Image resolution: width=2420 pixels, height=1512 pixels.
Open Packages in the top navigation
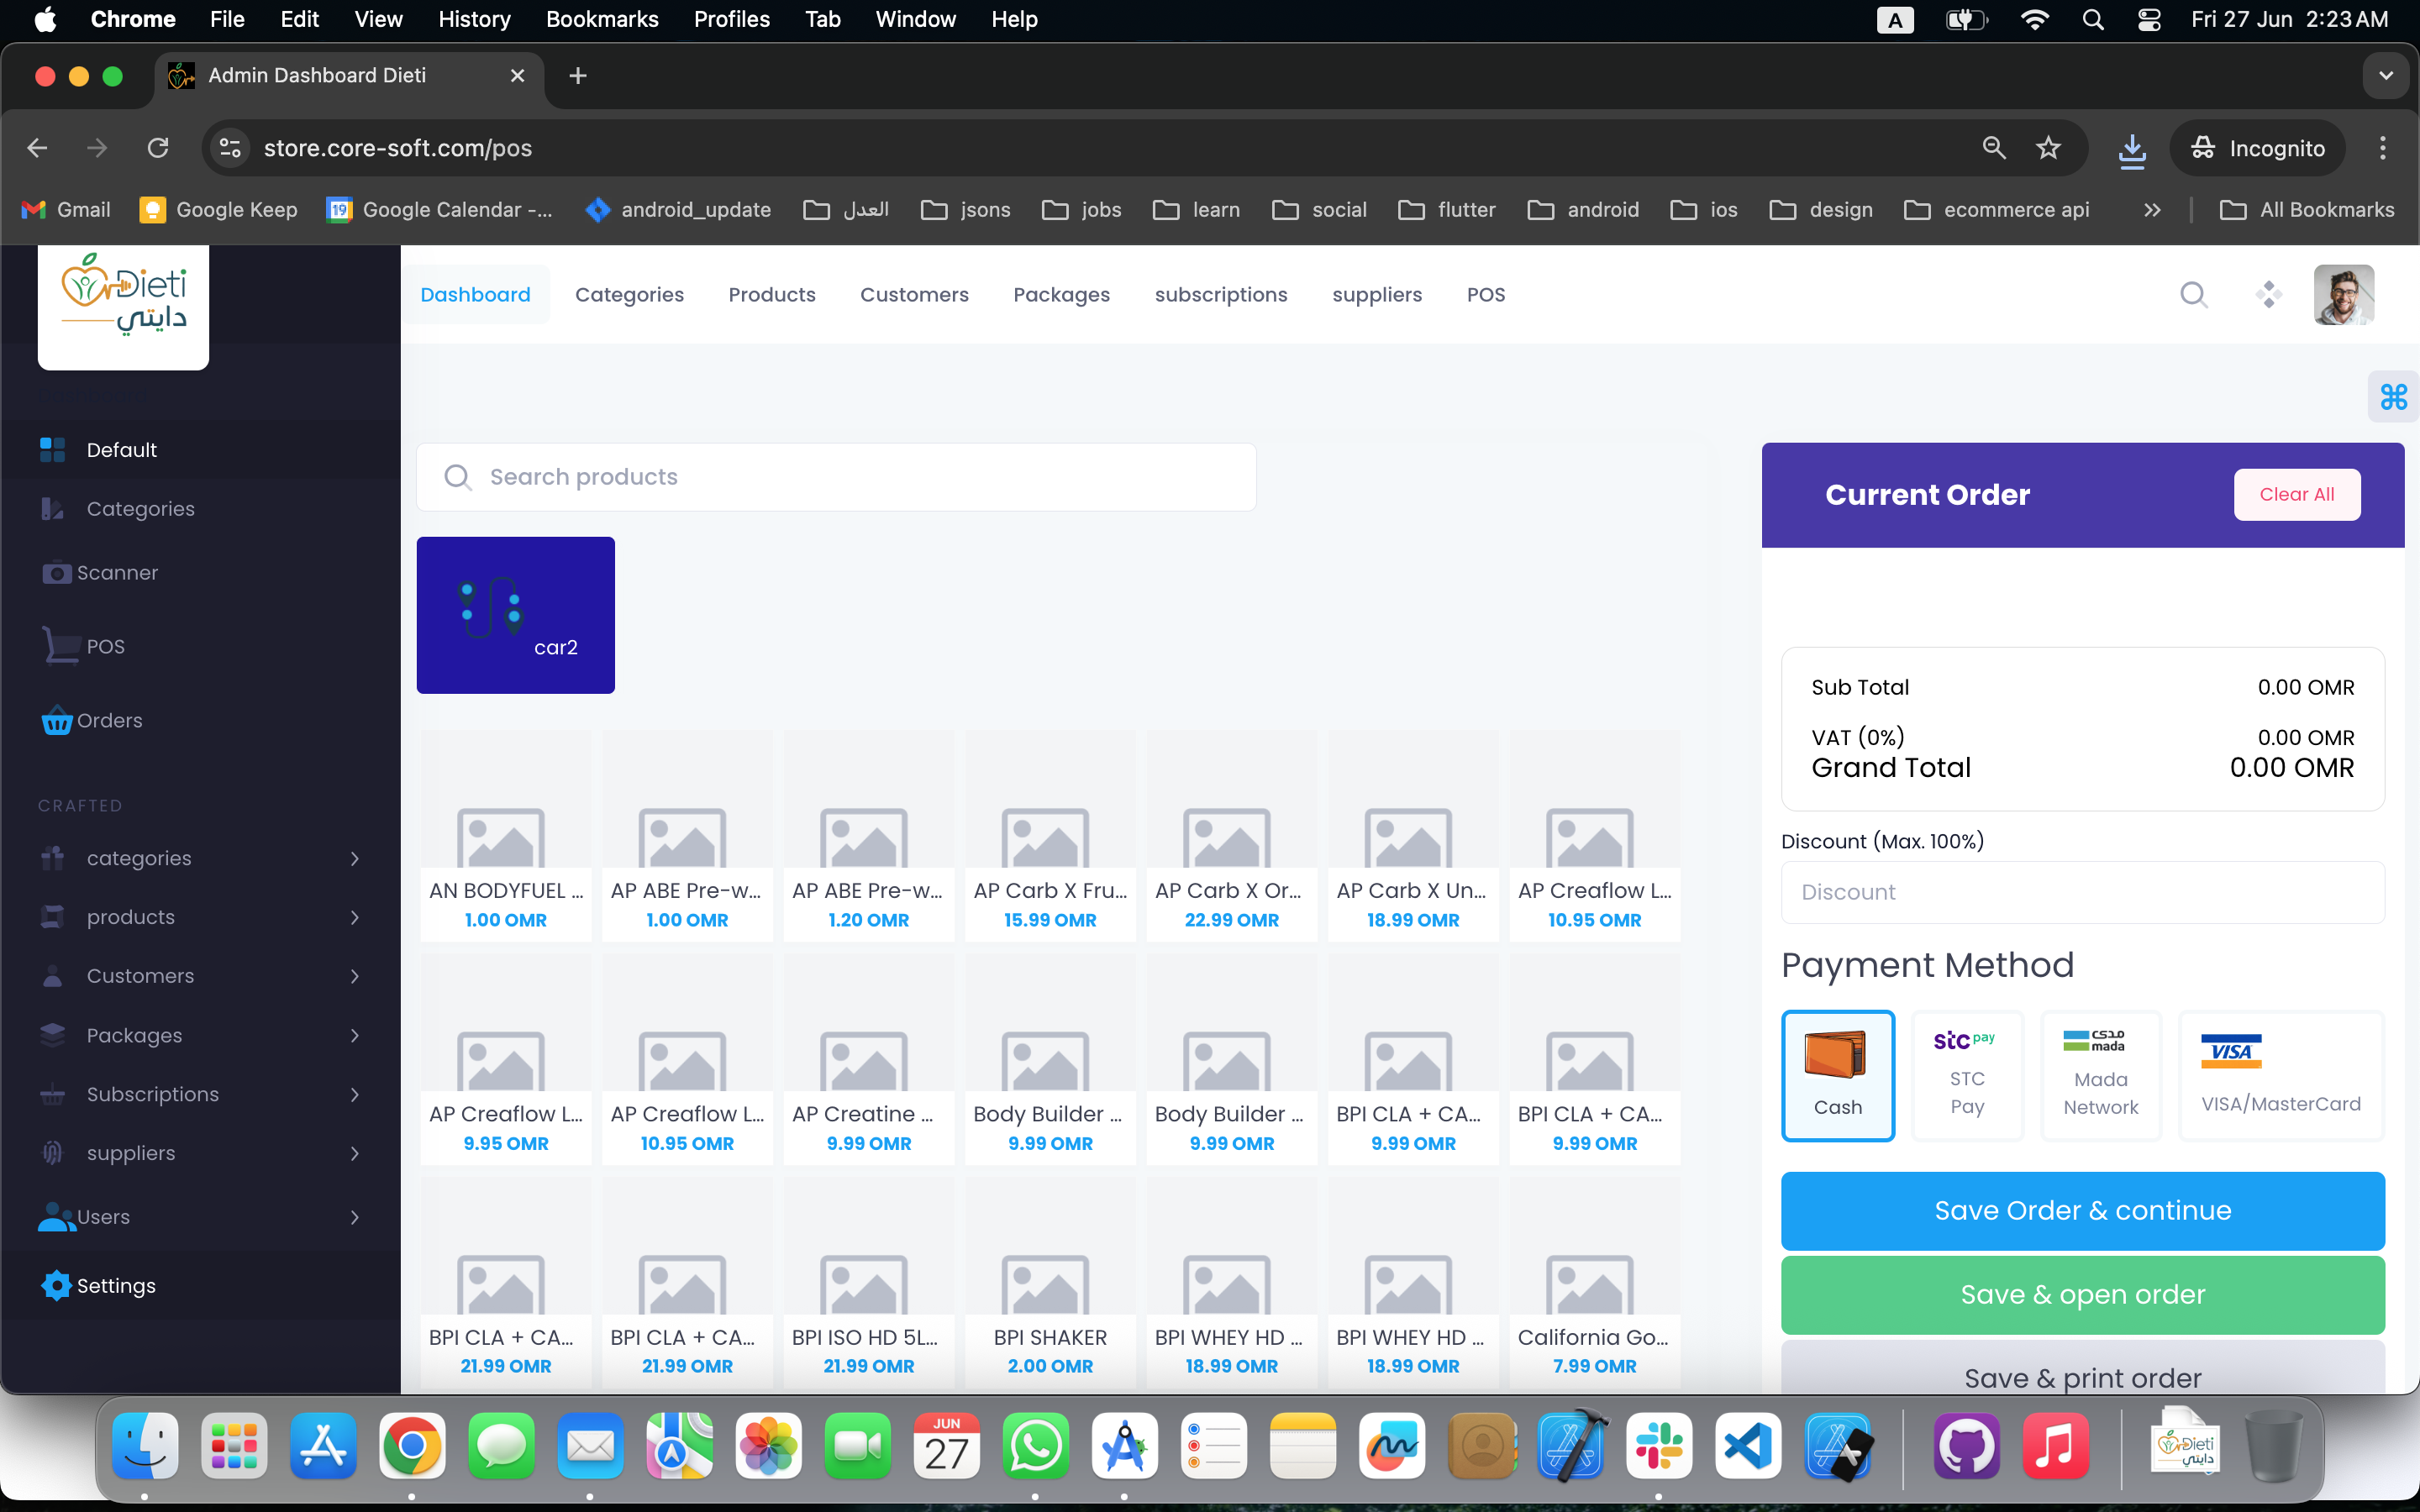click(x=1061, y=295)
